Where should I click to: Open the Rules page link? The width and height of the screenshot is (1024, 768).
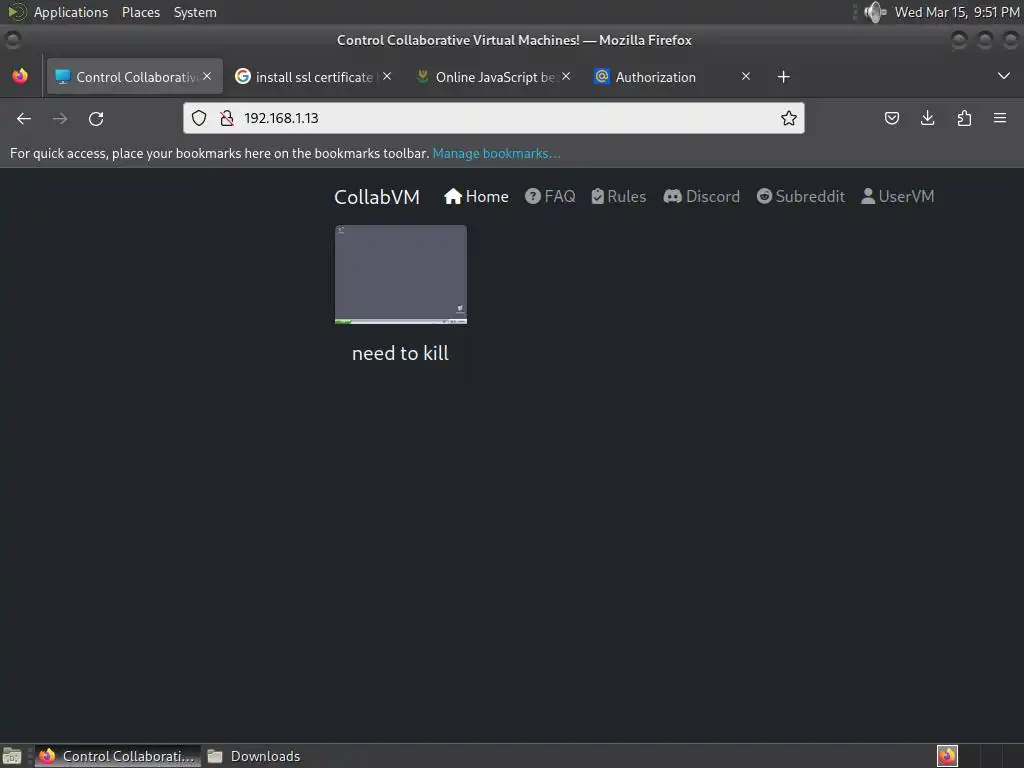point(618,197)
